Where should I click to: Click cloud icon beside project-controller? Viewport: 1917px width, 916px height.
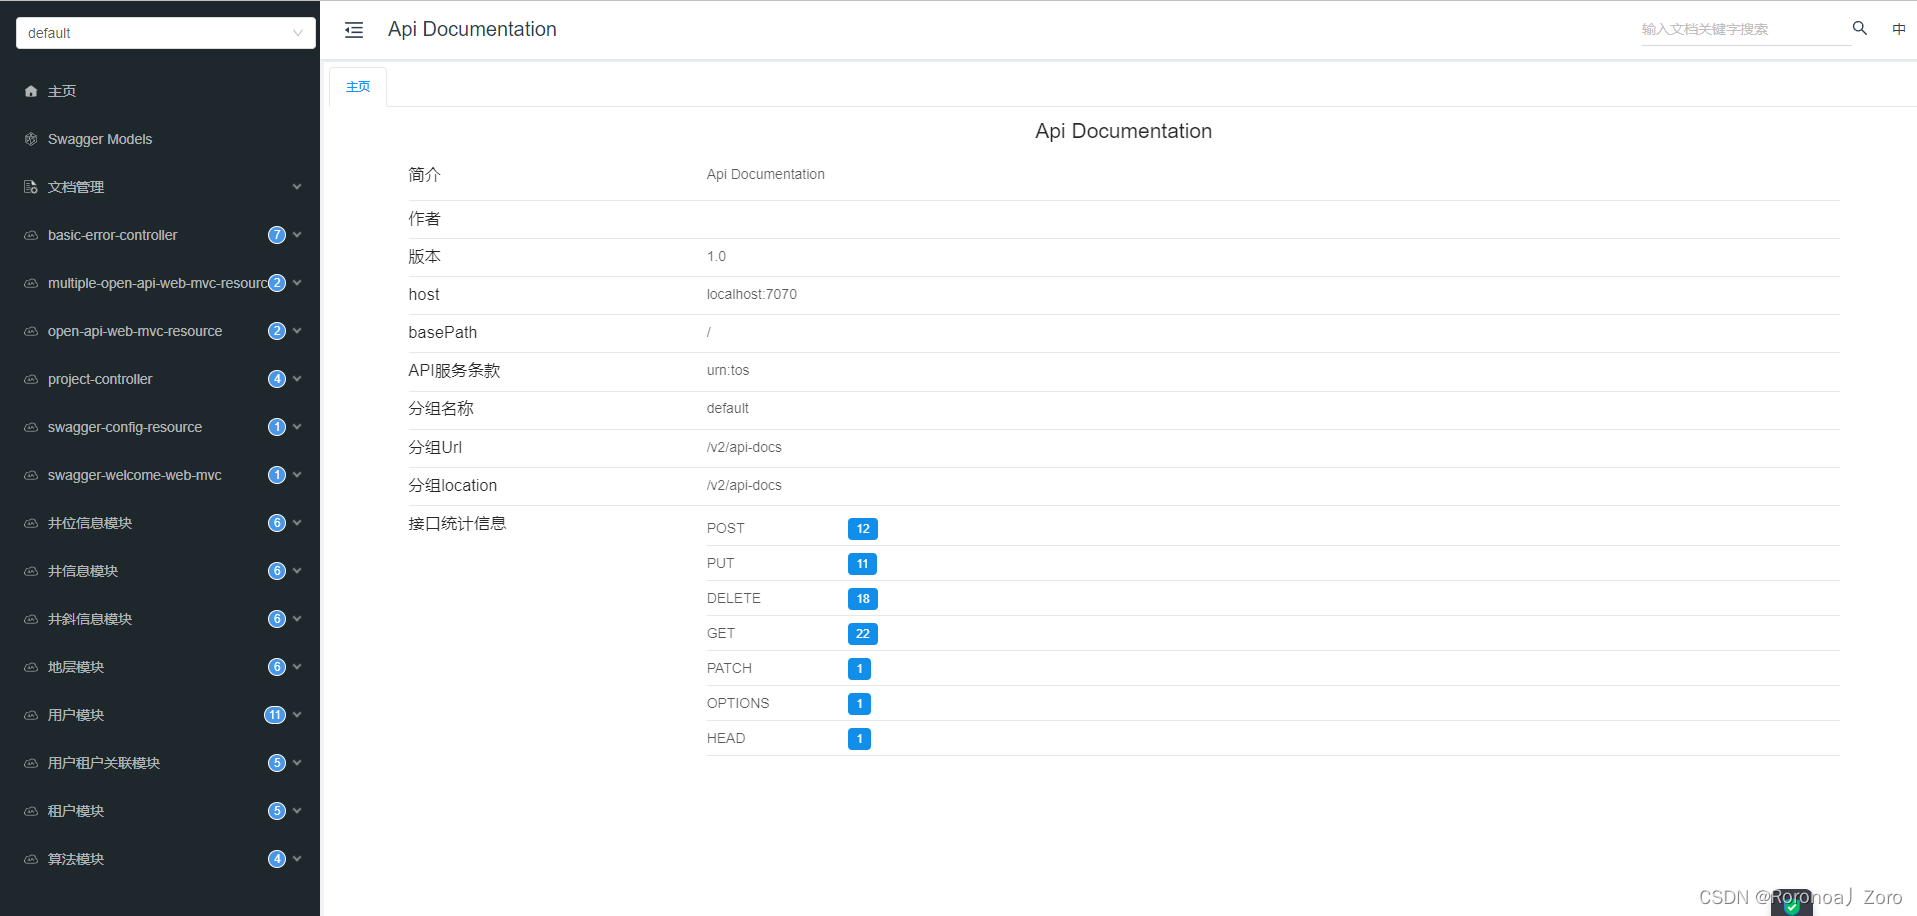coord(31,379)
